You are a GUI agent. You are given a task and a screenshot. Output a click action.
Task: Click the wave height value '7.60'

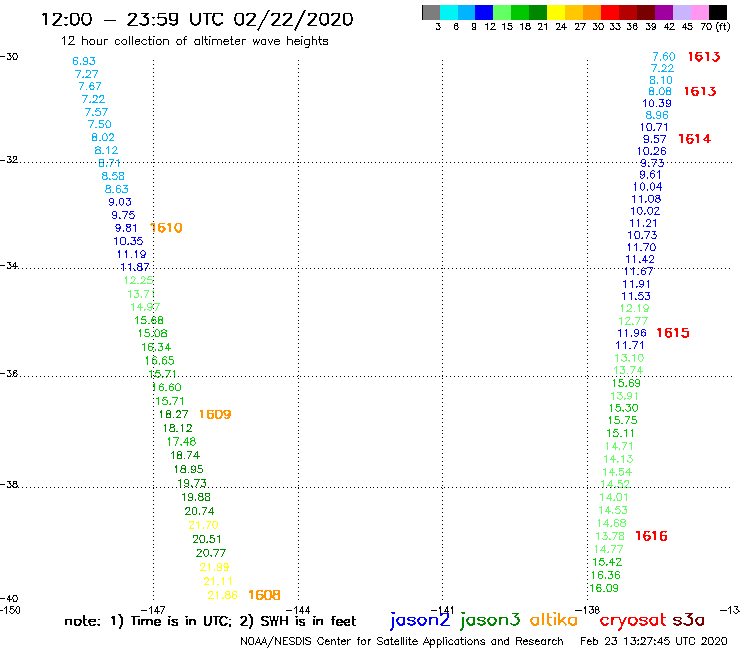(664, 57)
